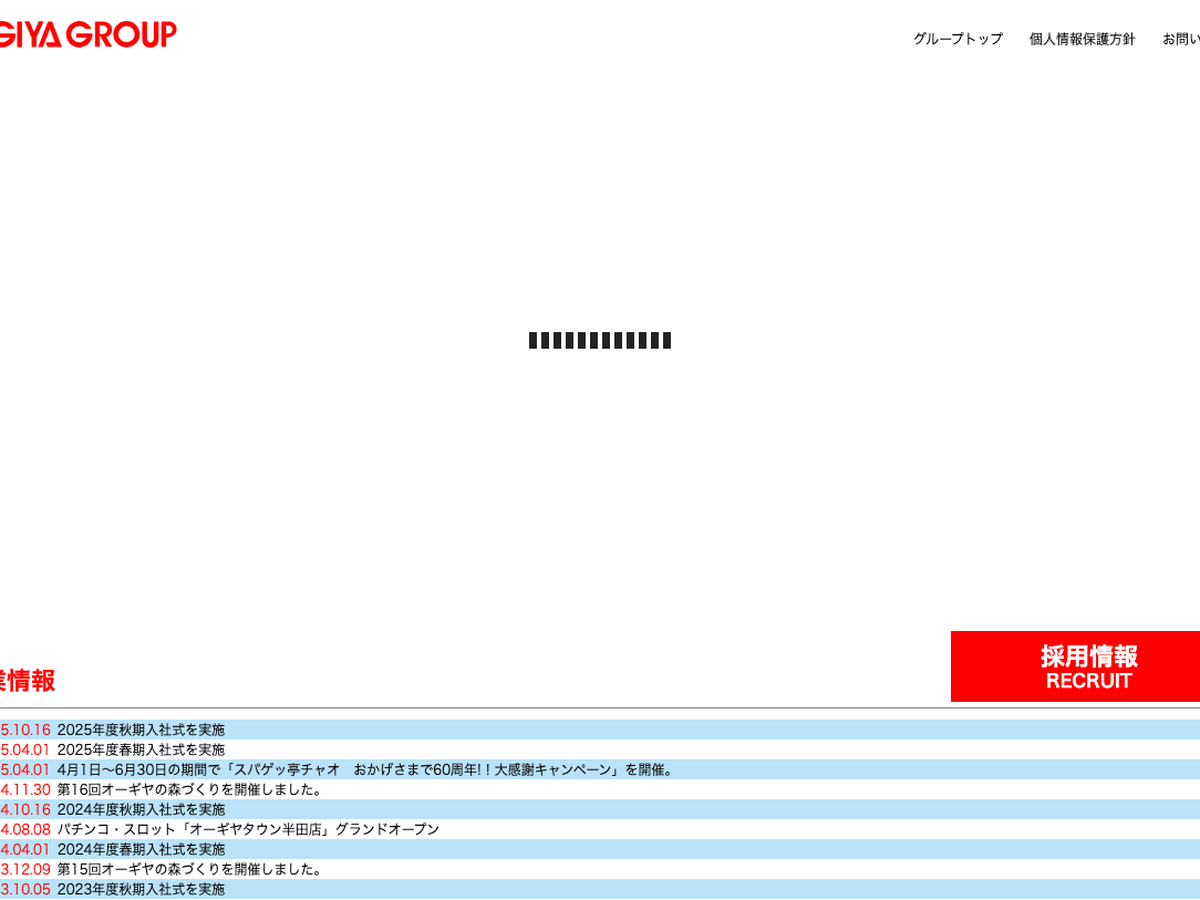Click the red date ending in 08.08
1200x900 pixels.
click(25, 830)
